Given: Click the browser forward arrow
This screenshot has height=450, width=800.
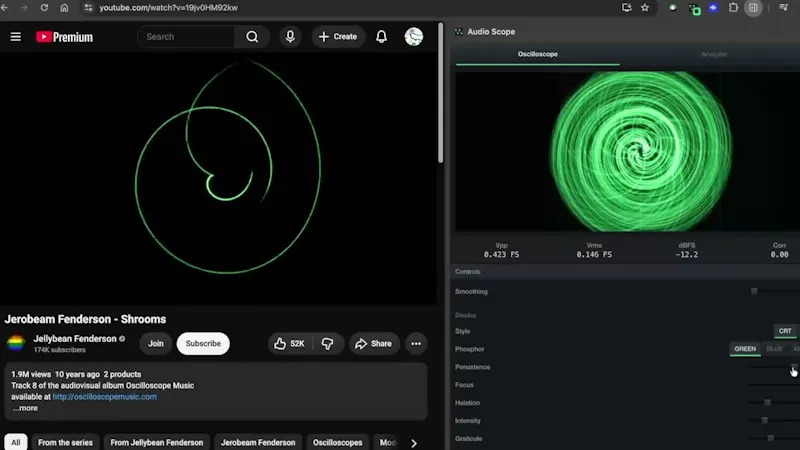Looking at the screenshot, I should tap(24, 8).
